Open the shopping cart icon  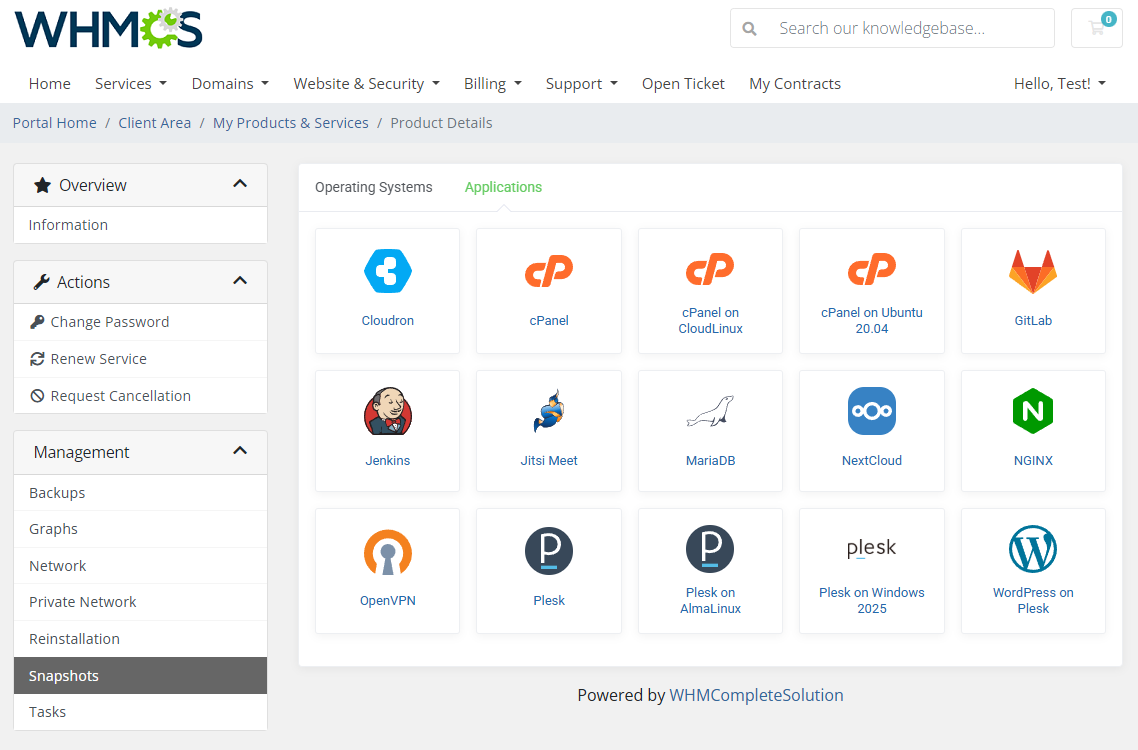pos(1097,28)
